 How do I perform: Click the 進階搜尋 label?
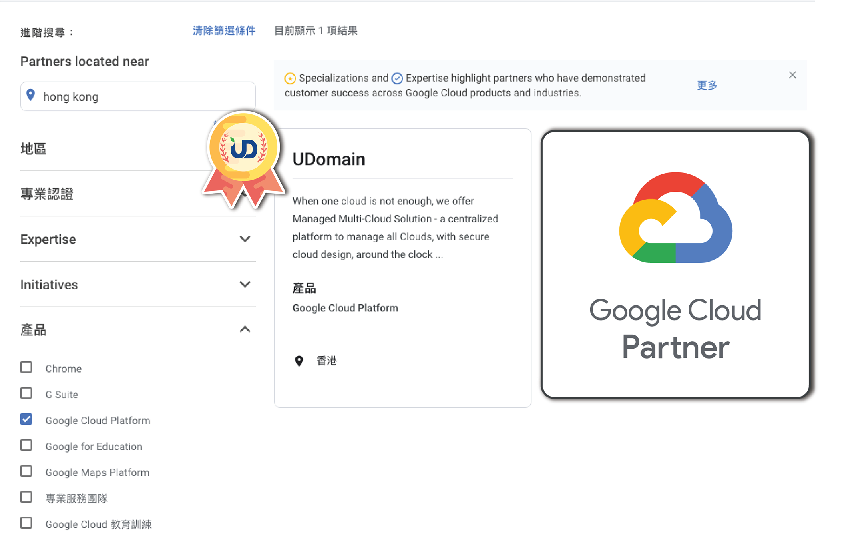click(x=47, y=33)
